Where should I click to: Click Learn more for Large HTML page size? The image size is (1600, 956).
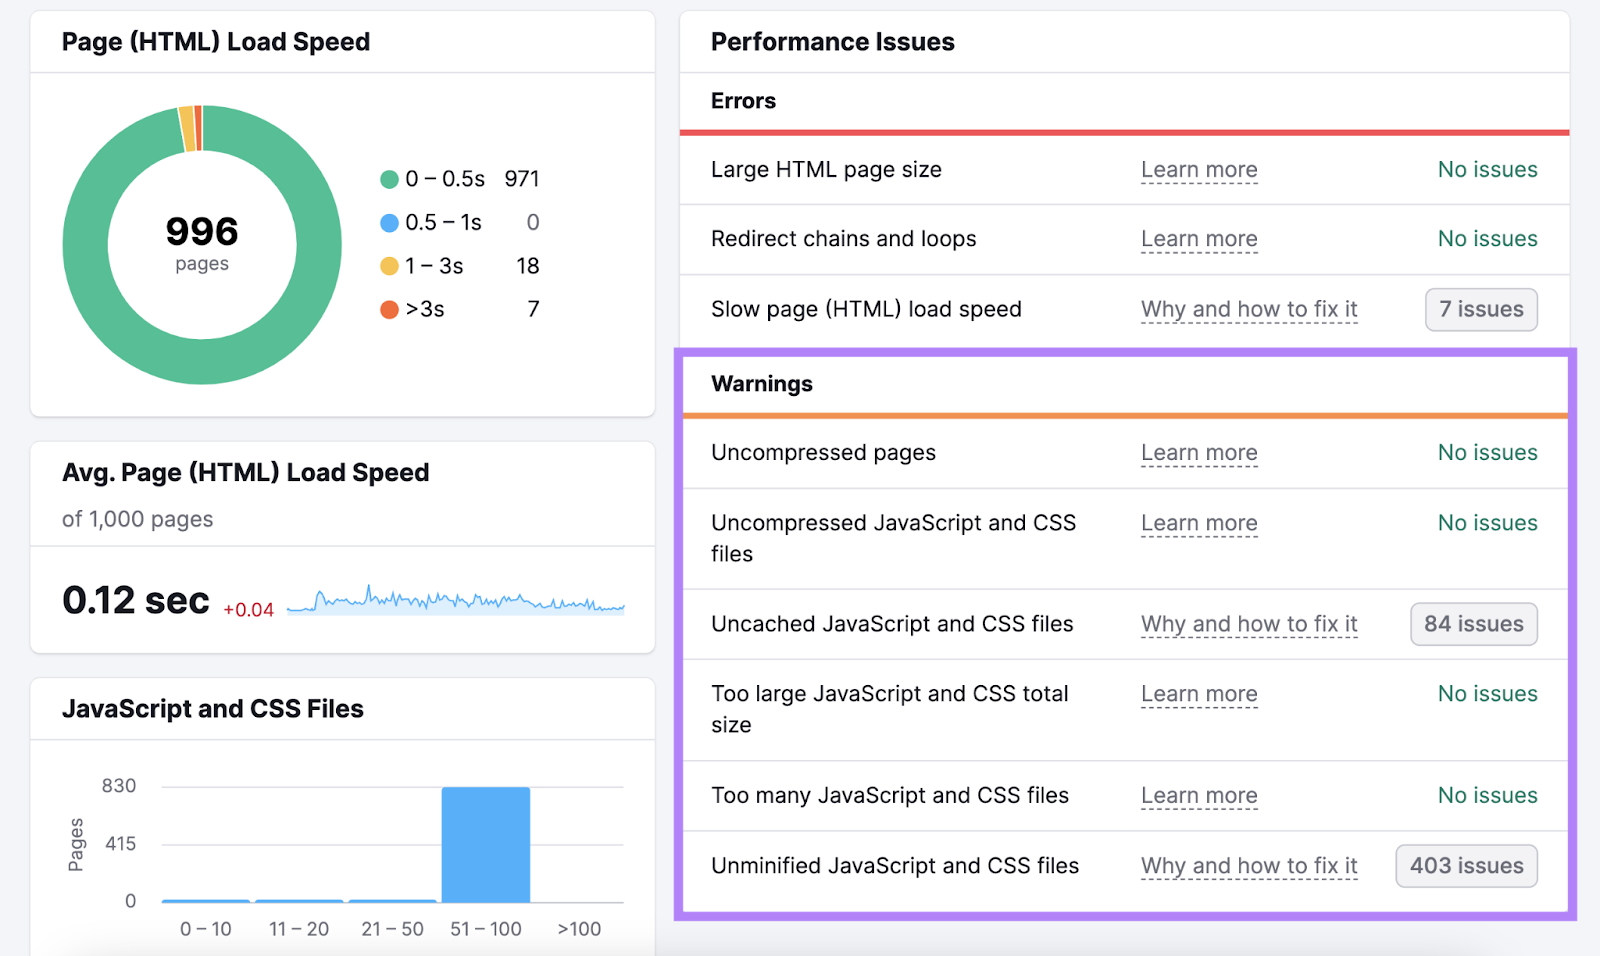pos(1199,170)
